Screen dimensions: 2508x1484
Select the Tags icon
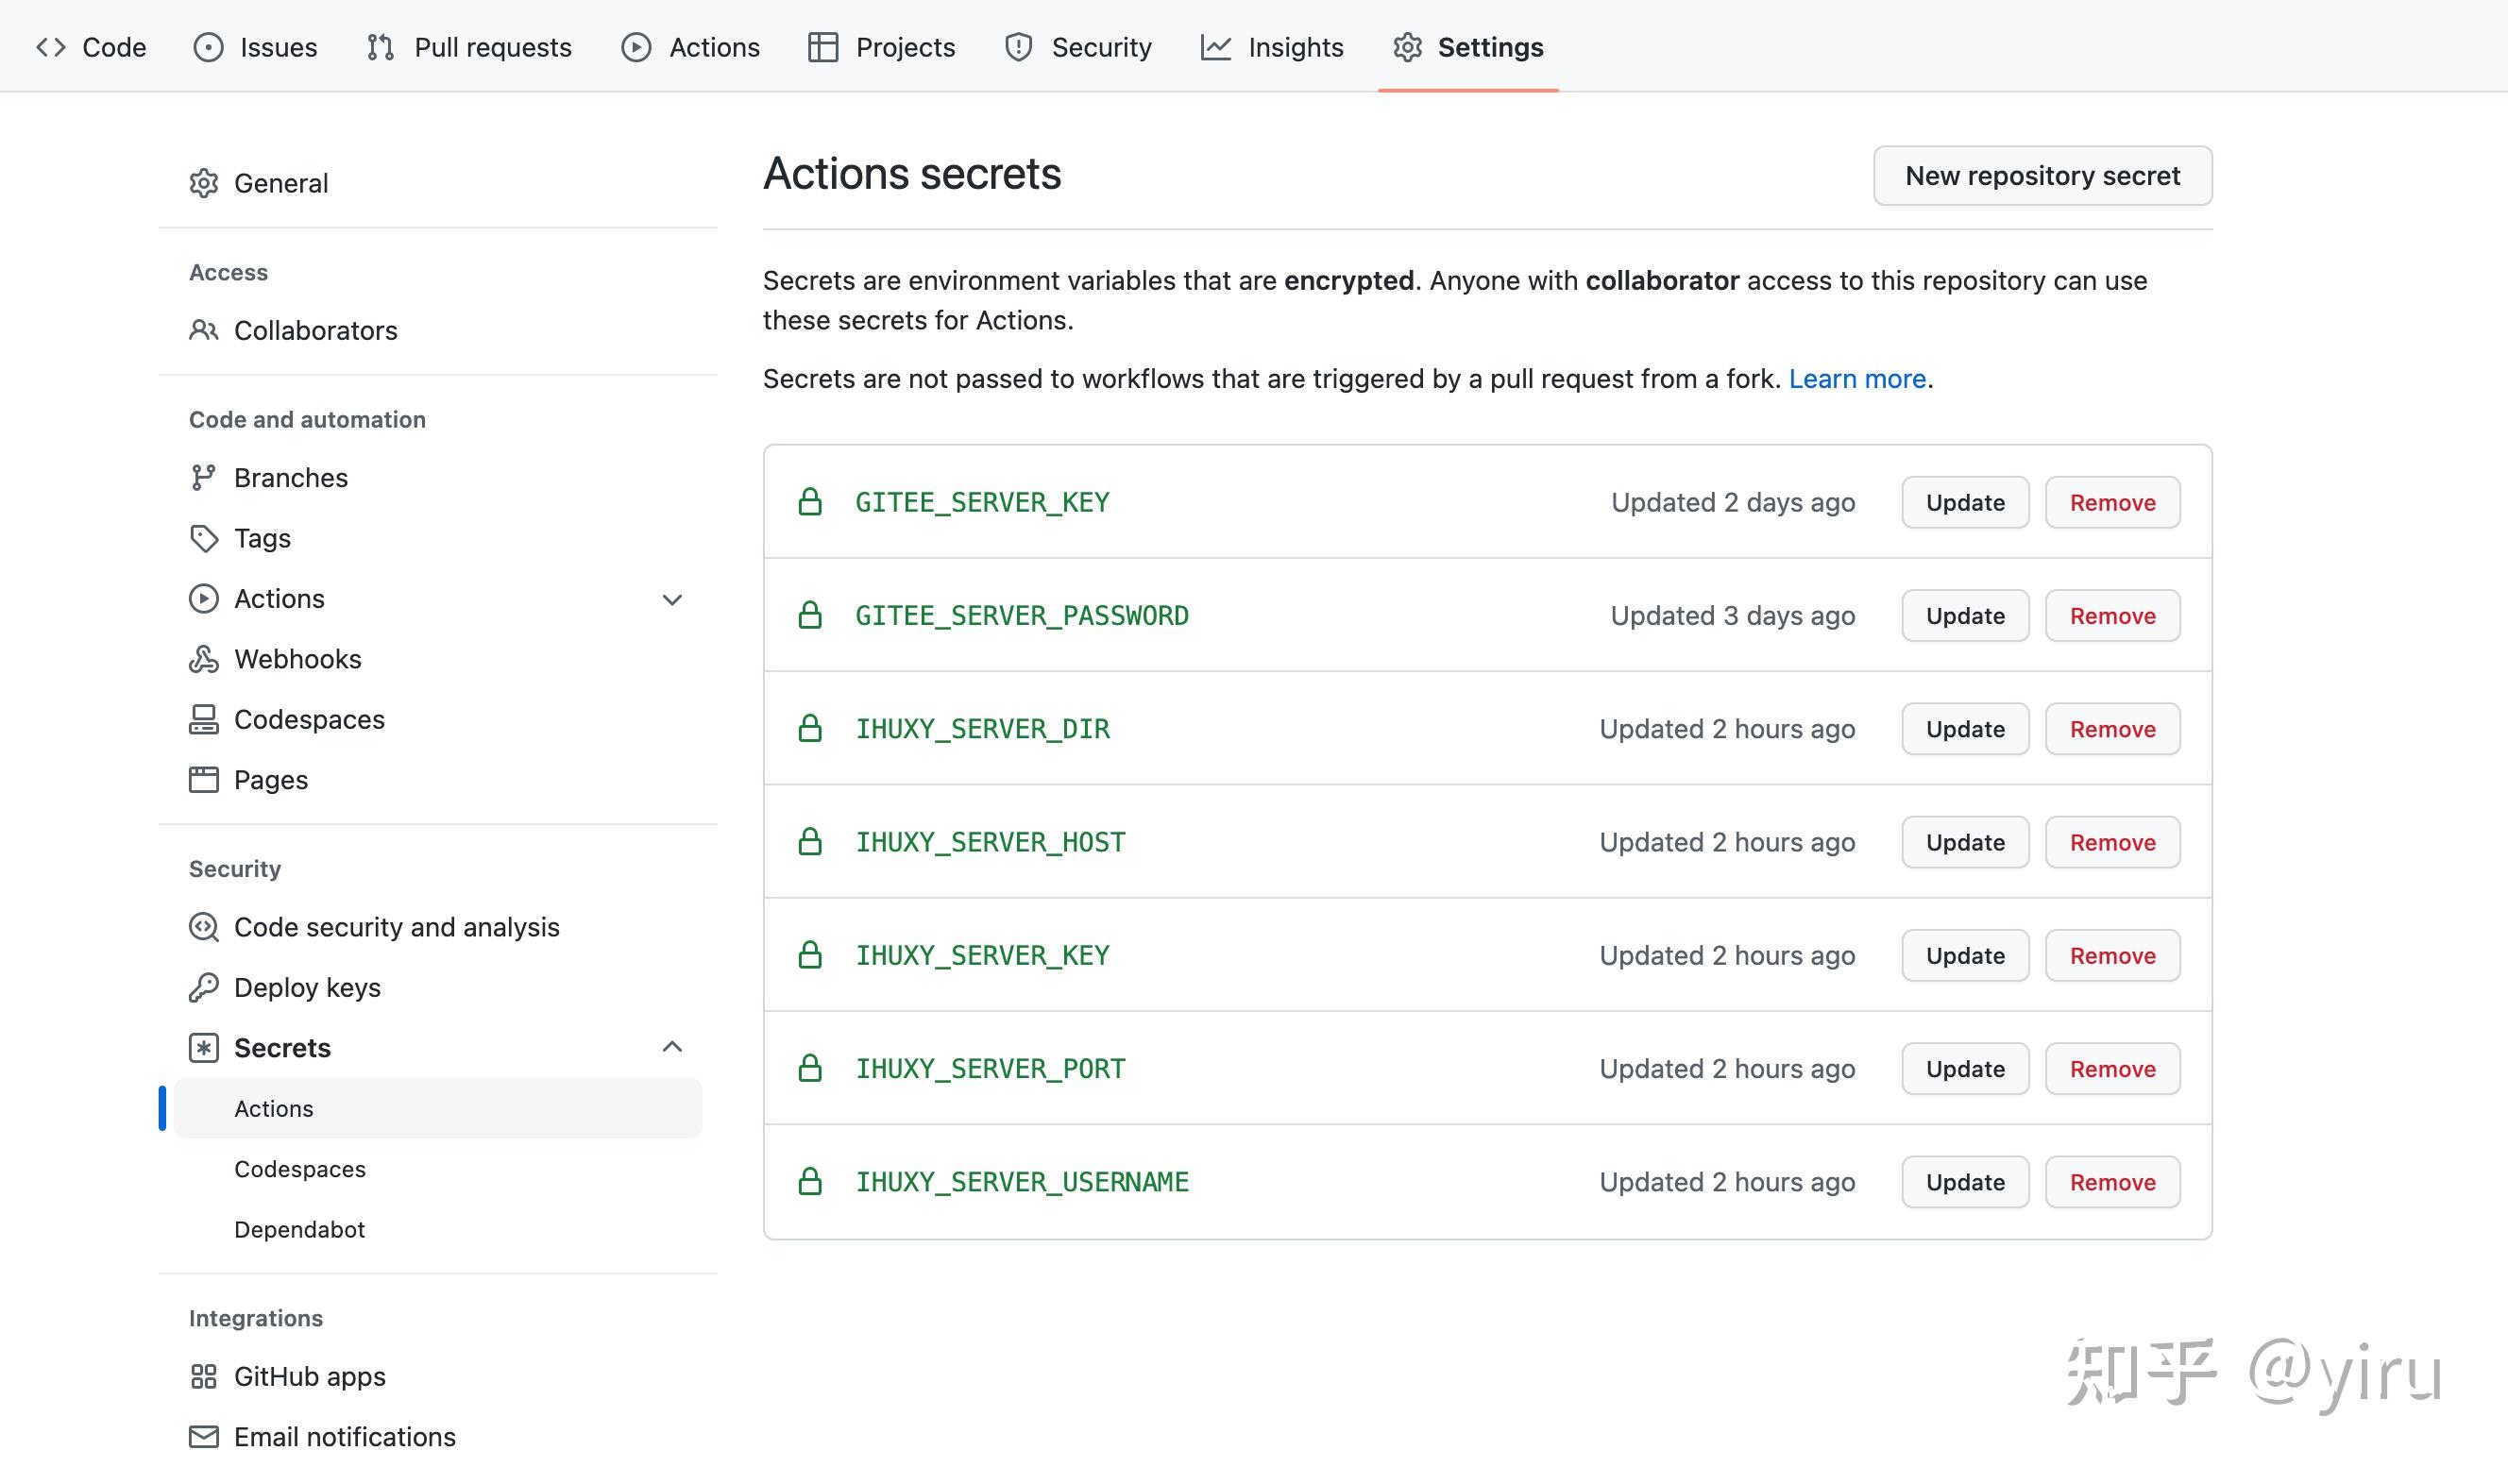pos(204,538)
